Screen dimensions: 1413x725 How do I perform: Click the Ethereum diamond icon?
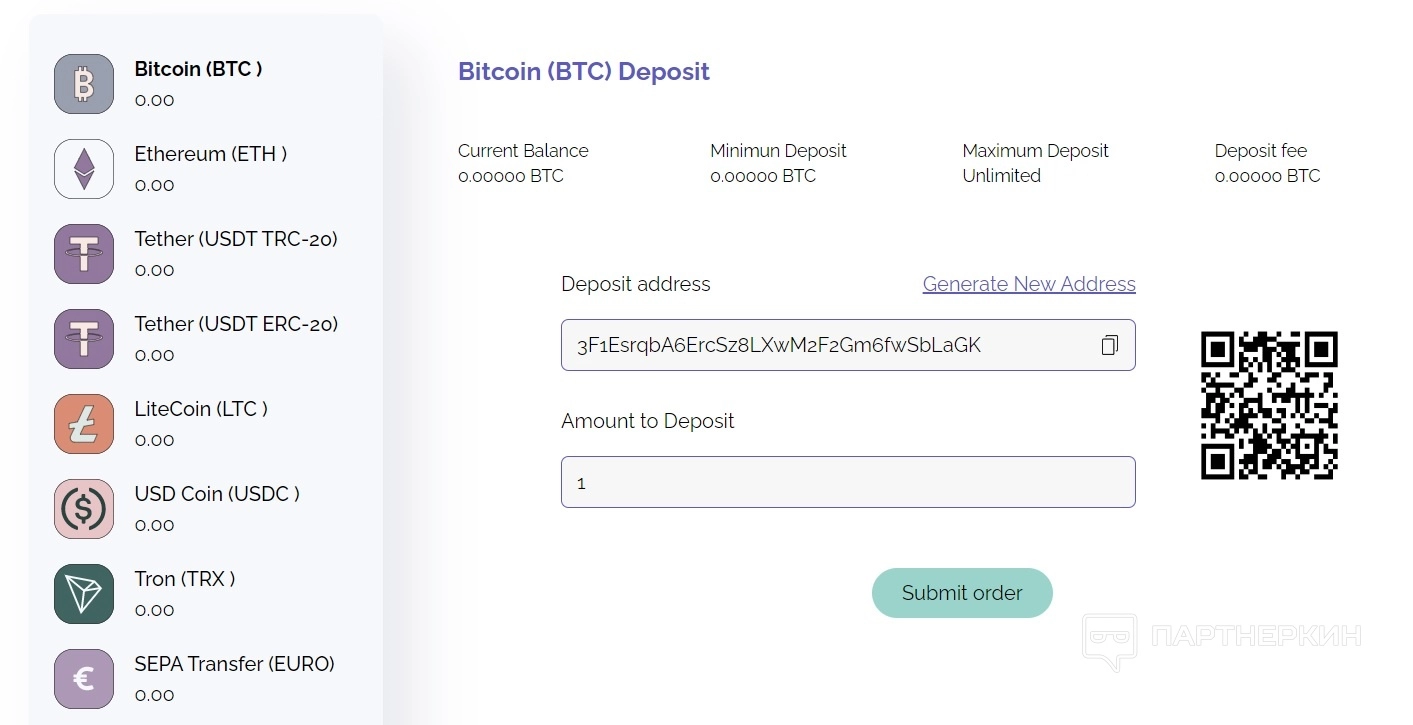coord(84,169)
